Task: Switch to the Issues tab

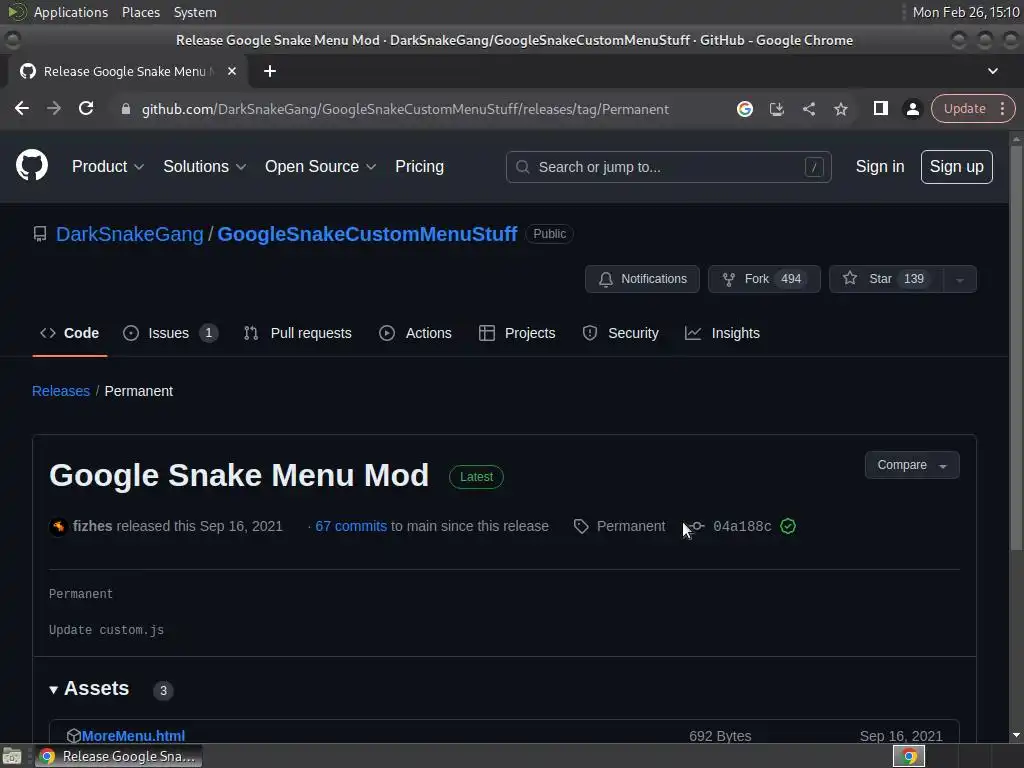Action: pyautogui.click(x=170, y=333)
